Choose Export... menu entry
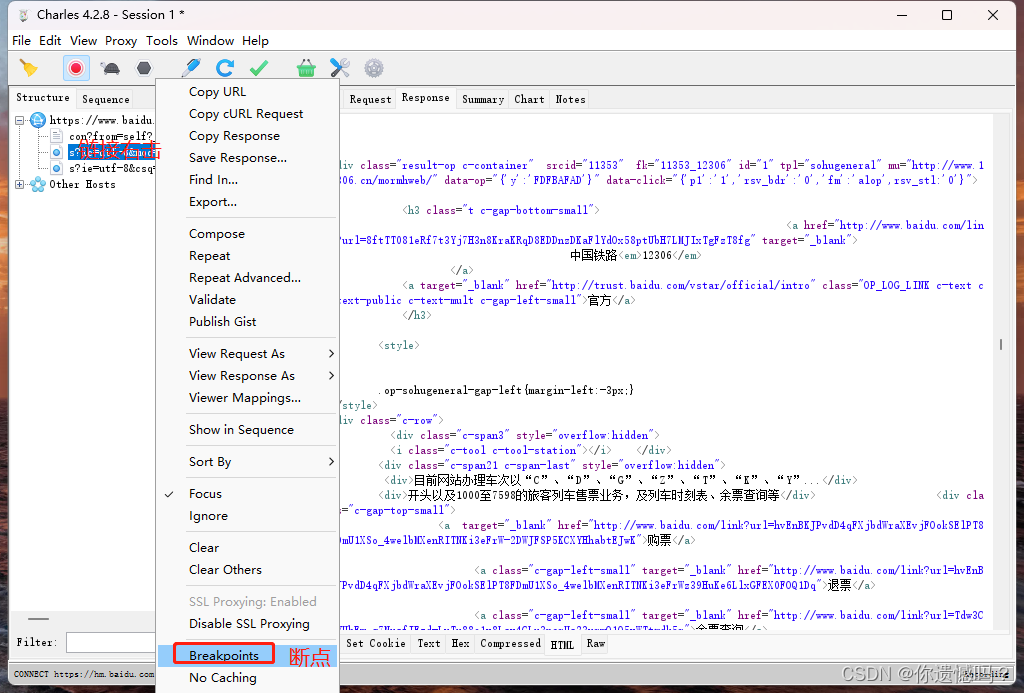 point(213,202)
